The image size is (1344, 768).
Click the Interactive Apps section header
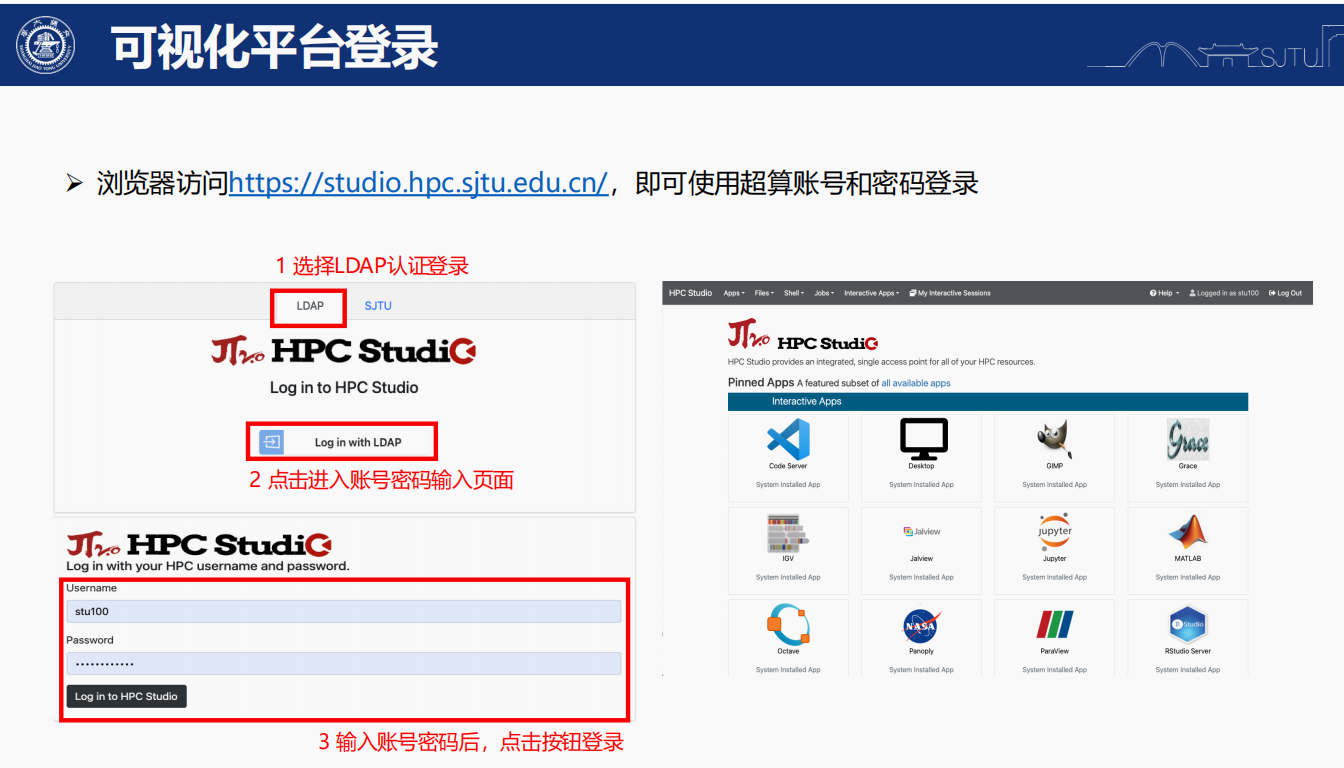(x=988, y=401)
